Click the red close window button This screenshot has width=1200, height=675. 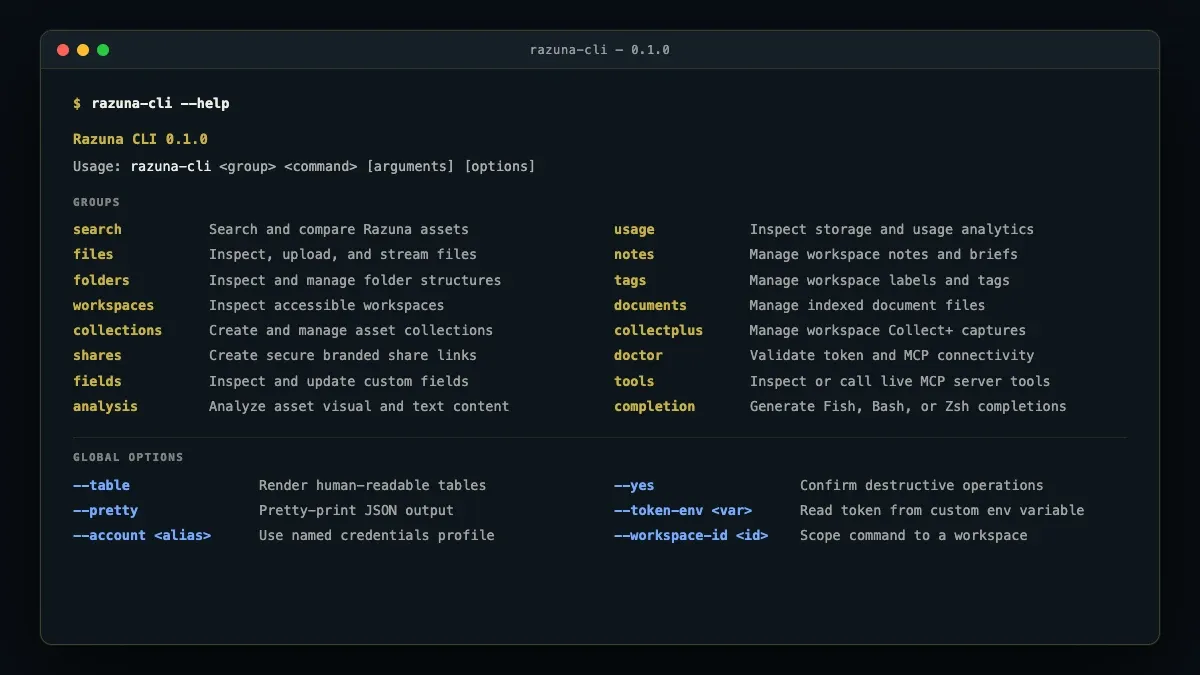[x=63, y=50]
